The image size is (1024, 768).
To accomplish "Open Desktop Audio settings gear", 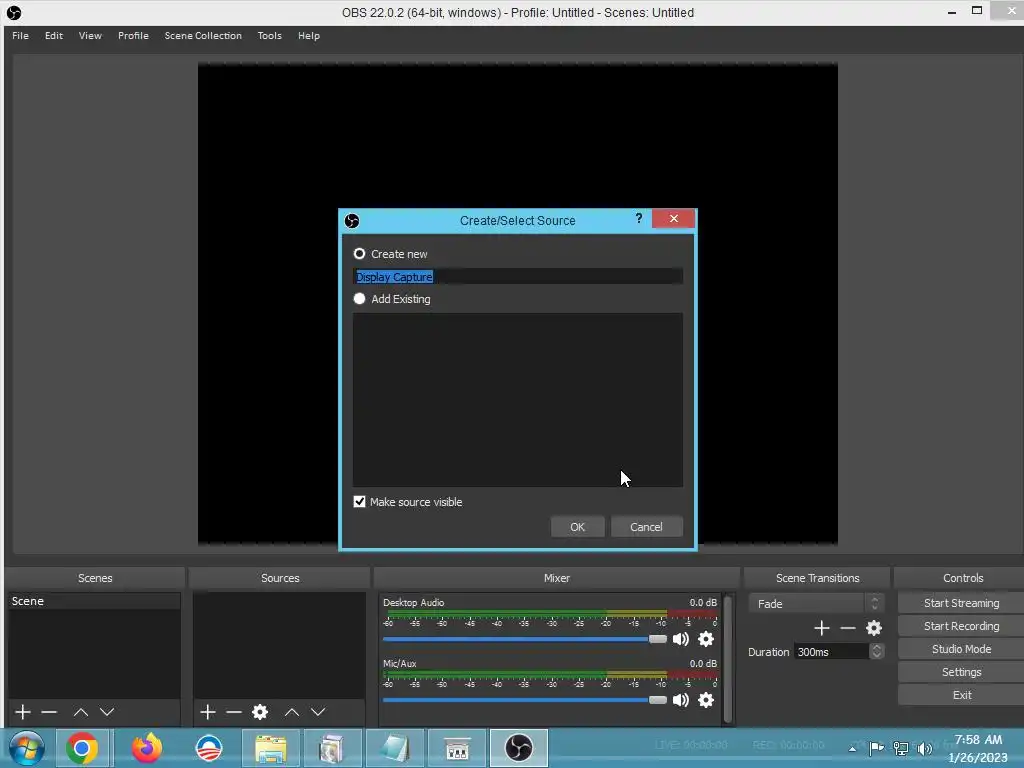I will pos(706,639).
